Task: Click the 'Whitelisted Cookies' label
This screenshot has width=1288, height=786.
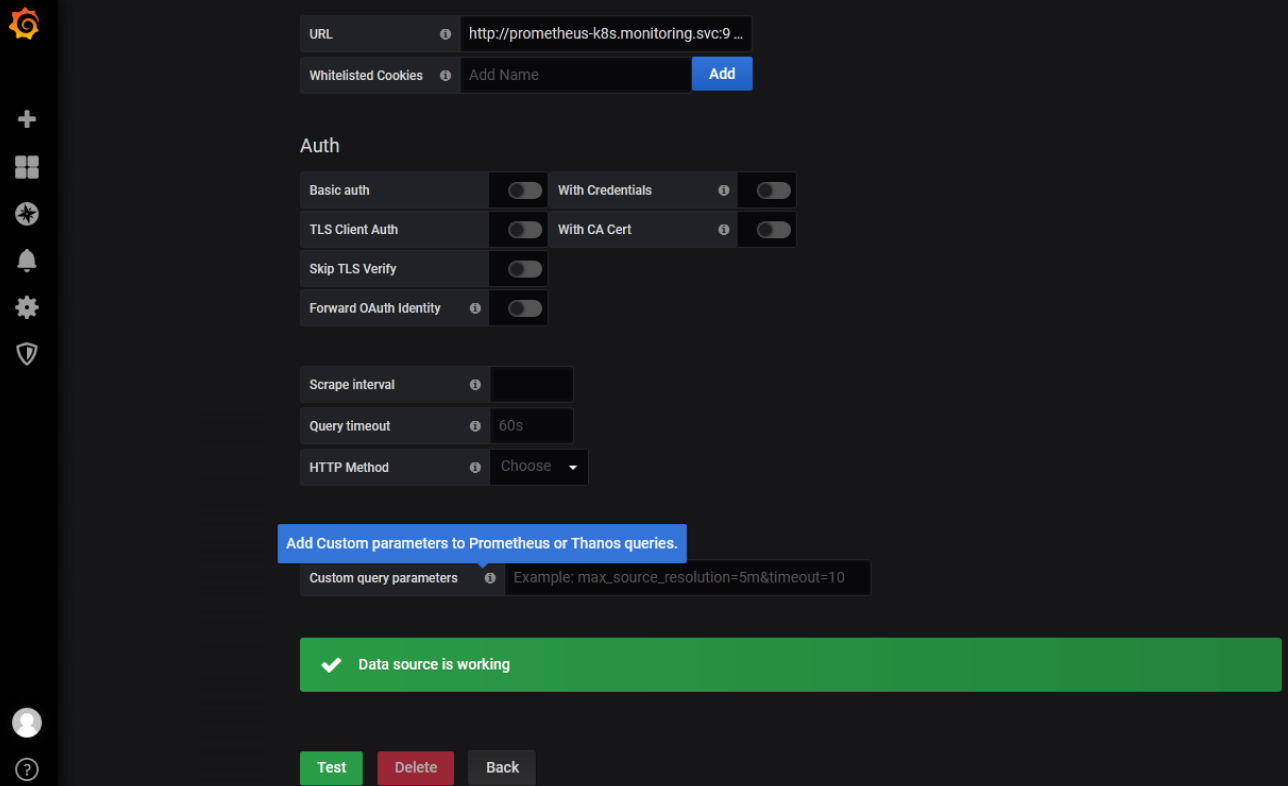Action: (366, 75)
